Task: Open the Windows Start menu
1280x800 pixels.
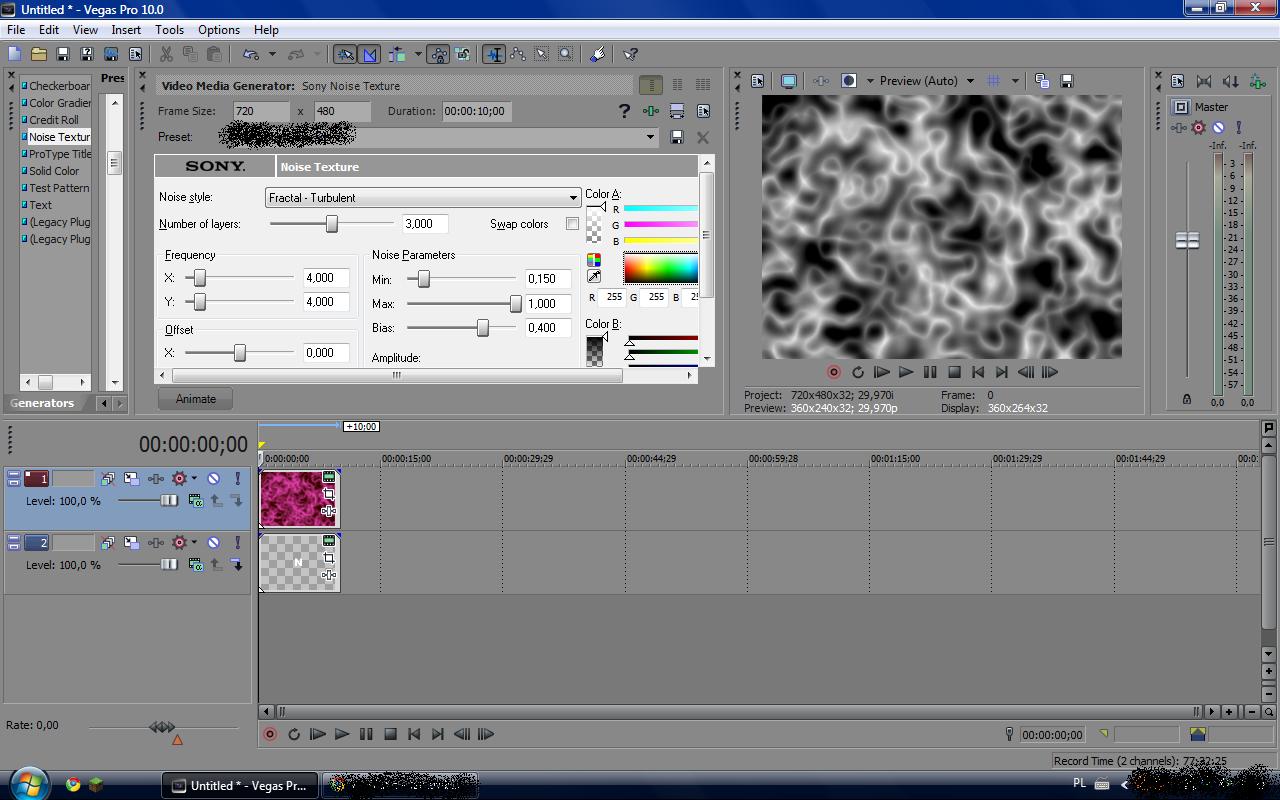Action: coord(27,783)
